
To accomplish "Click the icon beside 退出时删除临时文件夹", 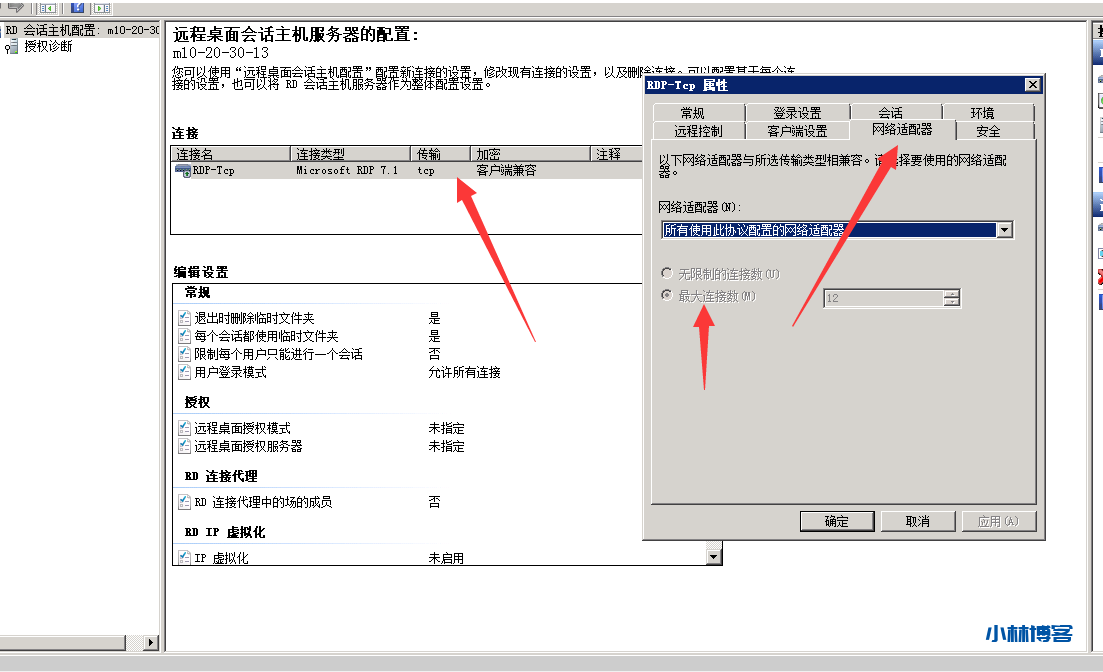I will pos(184,318).
